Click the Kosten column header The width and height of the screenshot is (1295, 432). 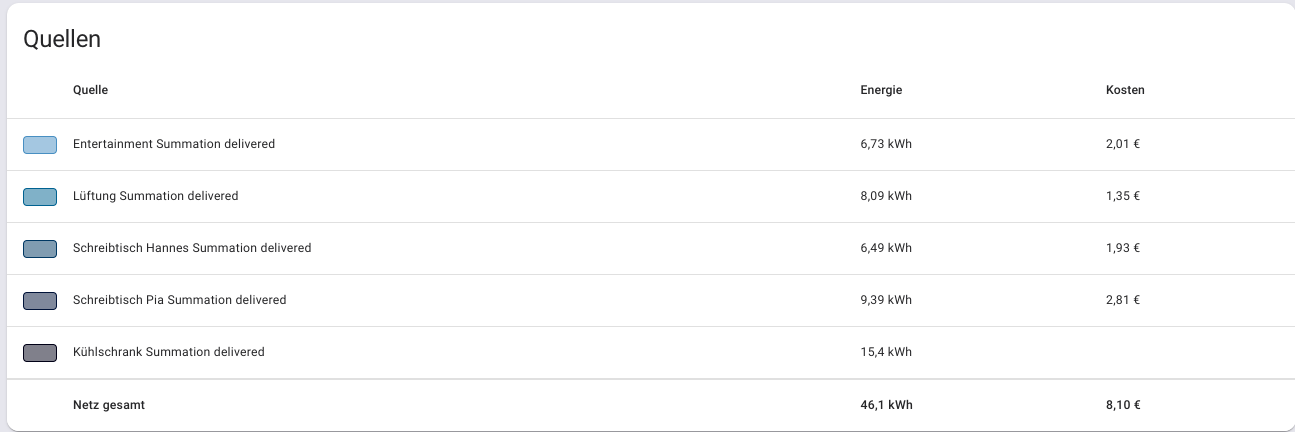(x=1125, y=90)
